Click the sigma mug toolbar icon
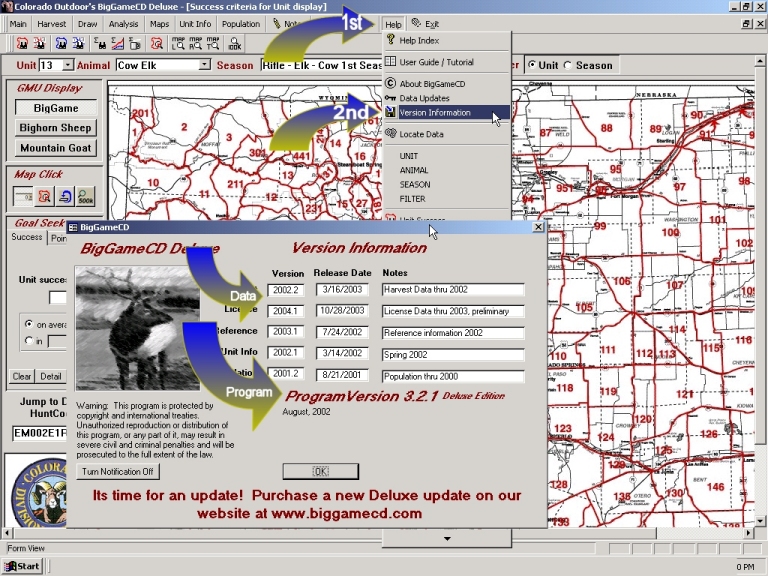The image size is (768, 576). [x=135, y=44]
